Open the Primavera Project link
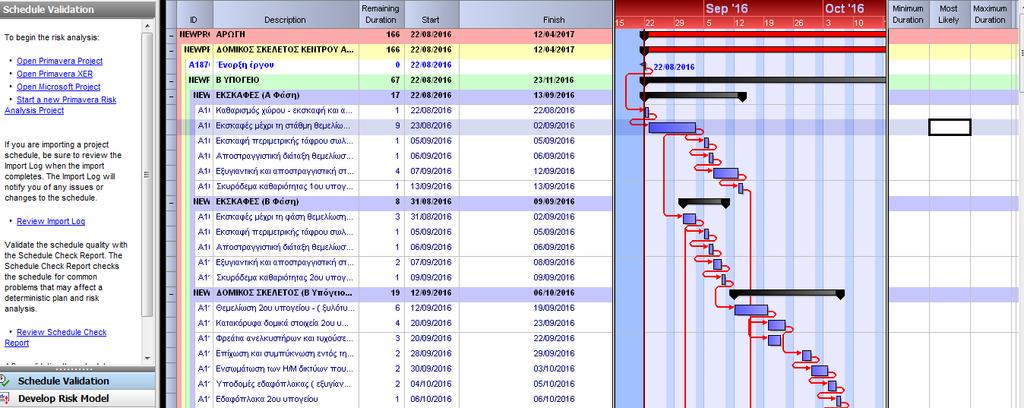 pyautogui.click(x=59, y=61)
